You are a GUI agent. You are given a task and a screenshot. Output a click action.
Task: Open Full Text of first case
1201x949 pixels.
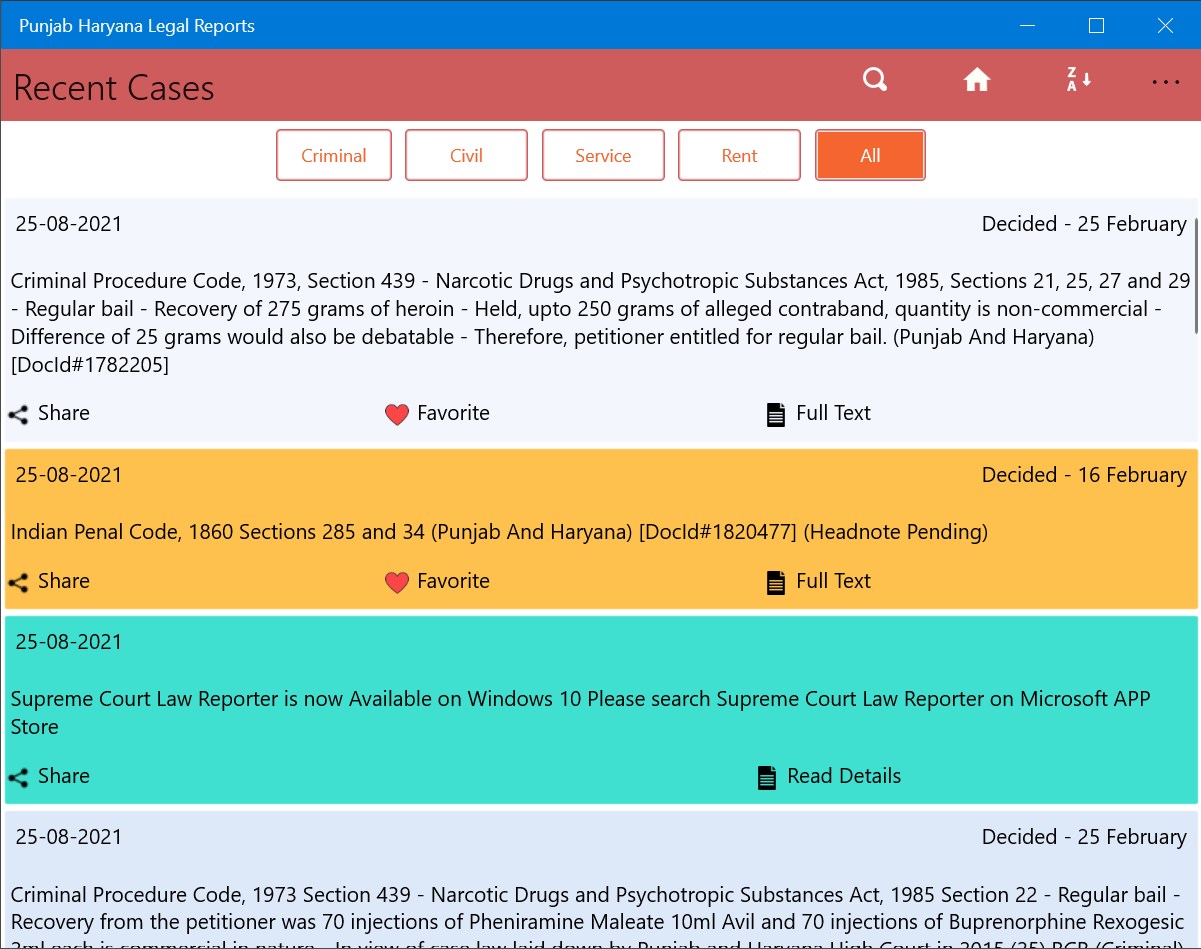click(818, 413)
